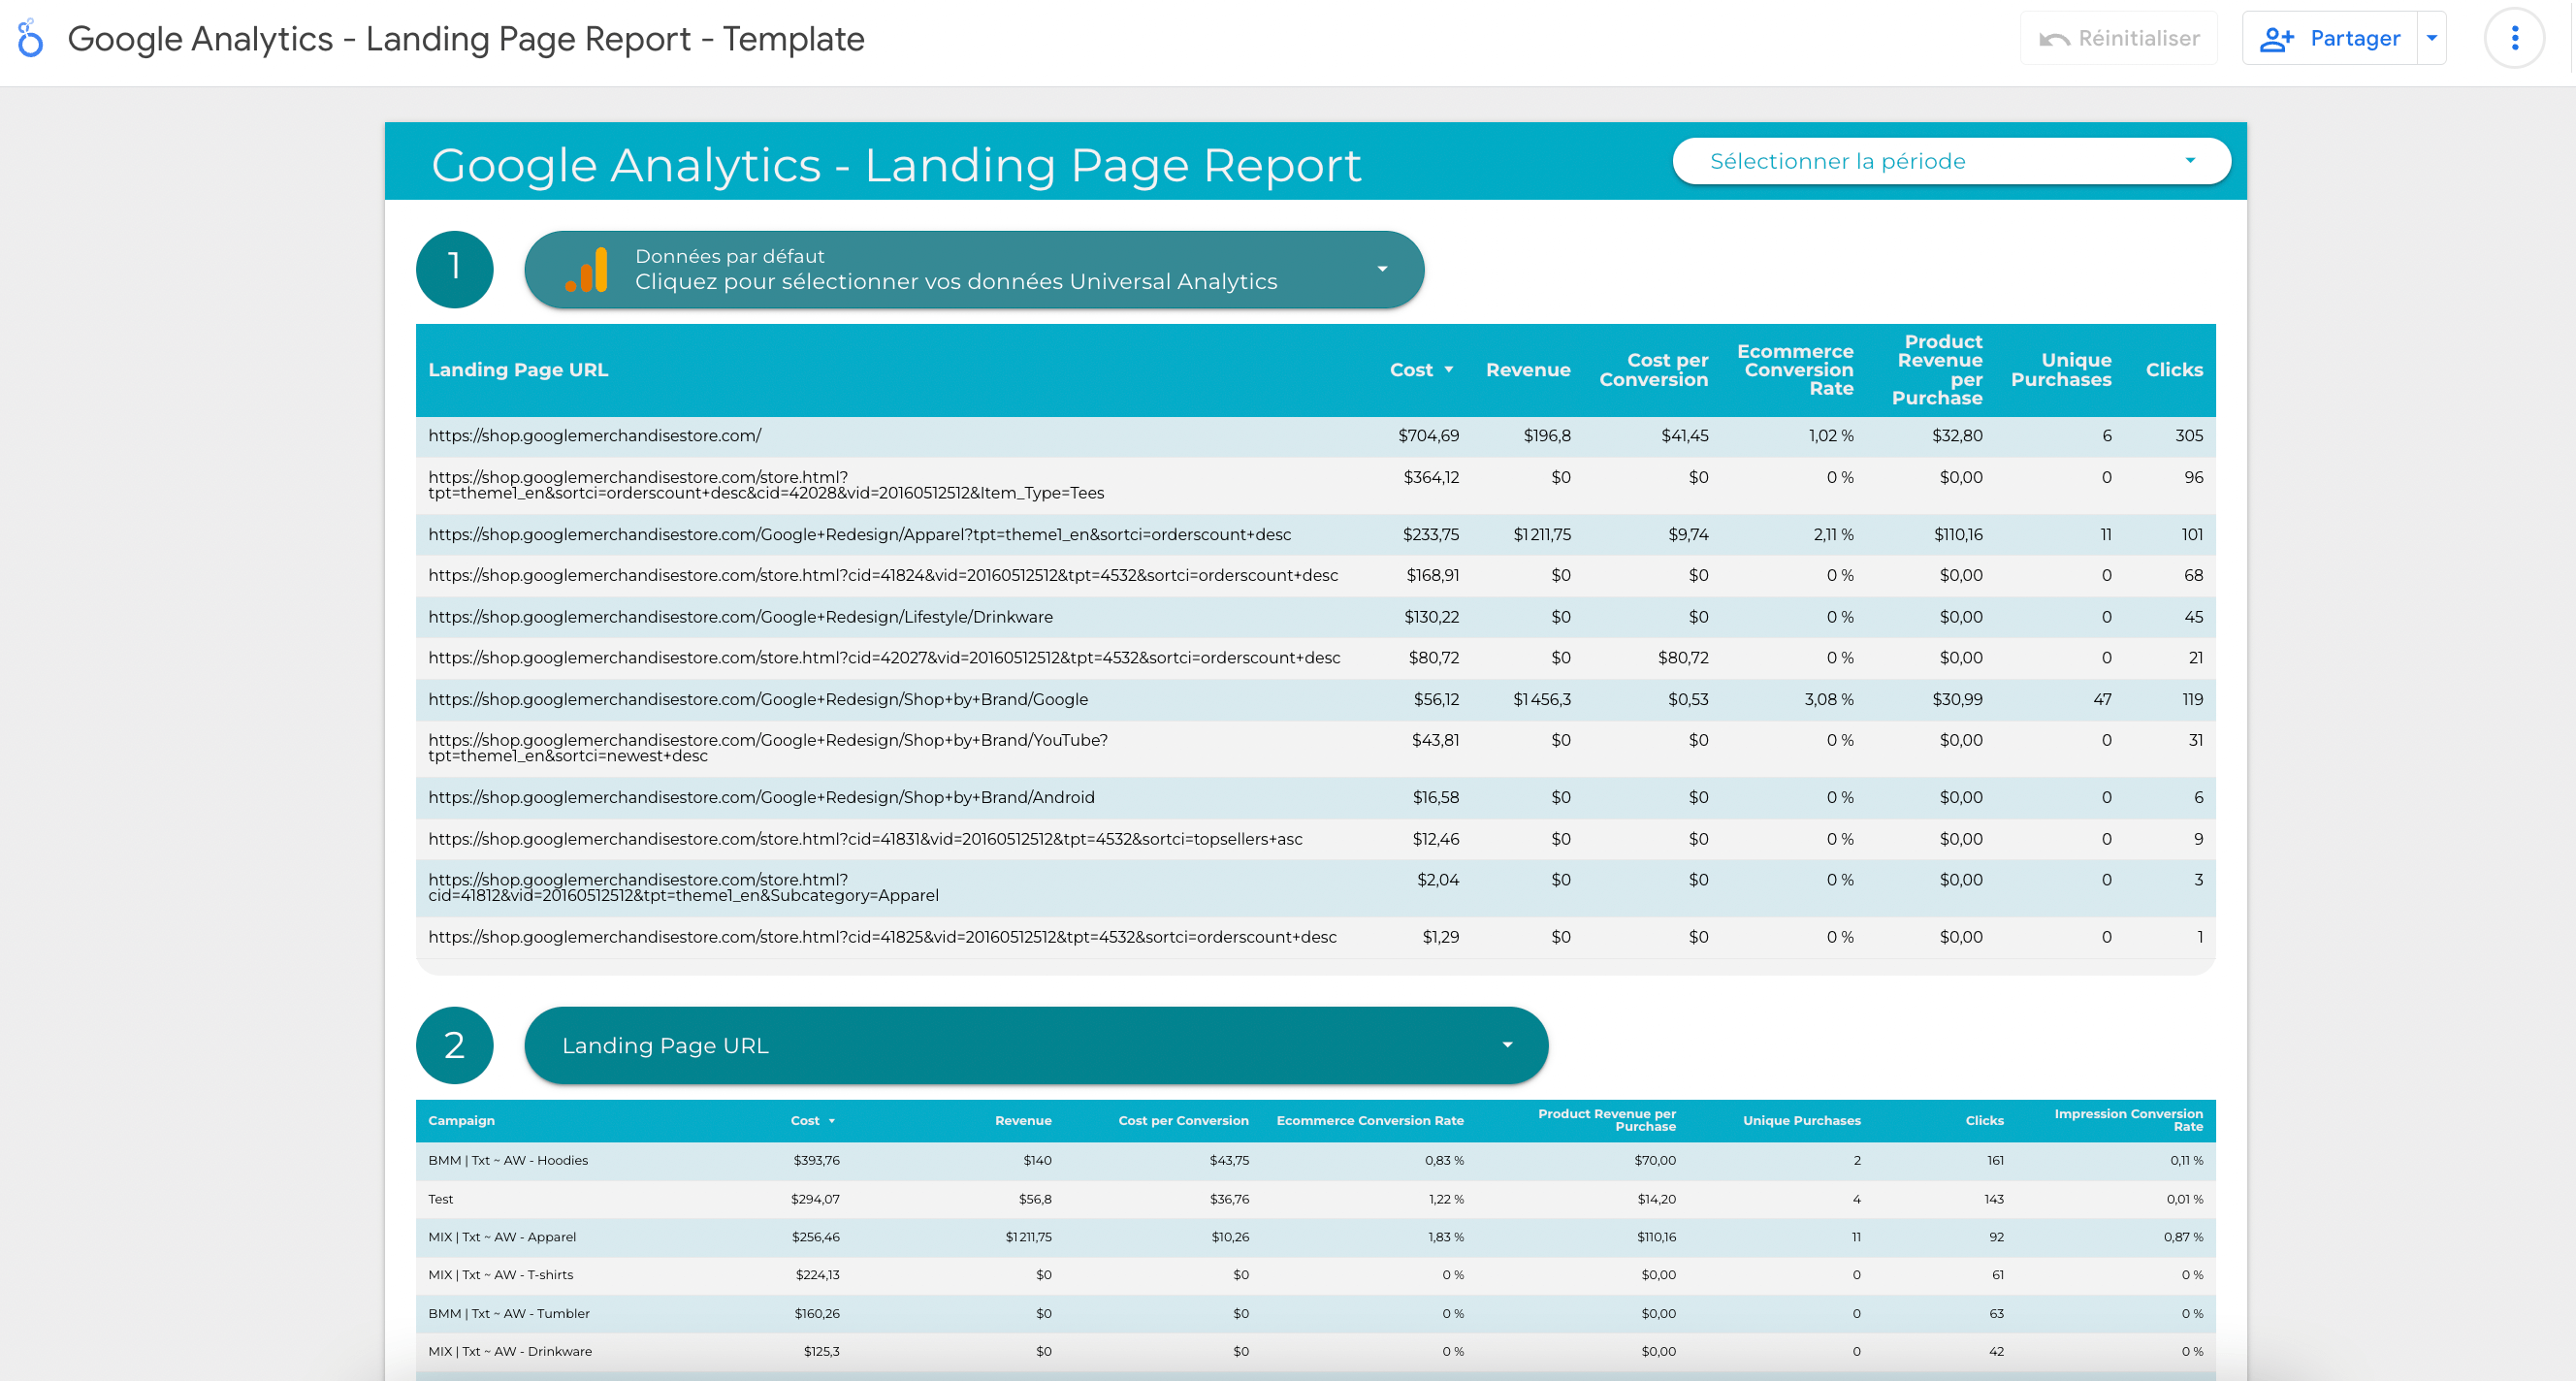Select the URL row with cid=41825
Screen dimensions: 2576x1381
point(1315,937)
